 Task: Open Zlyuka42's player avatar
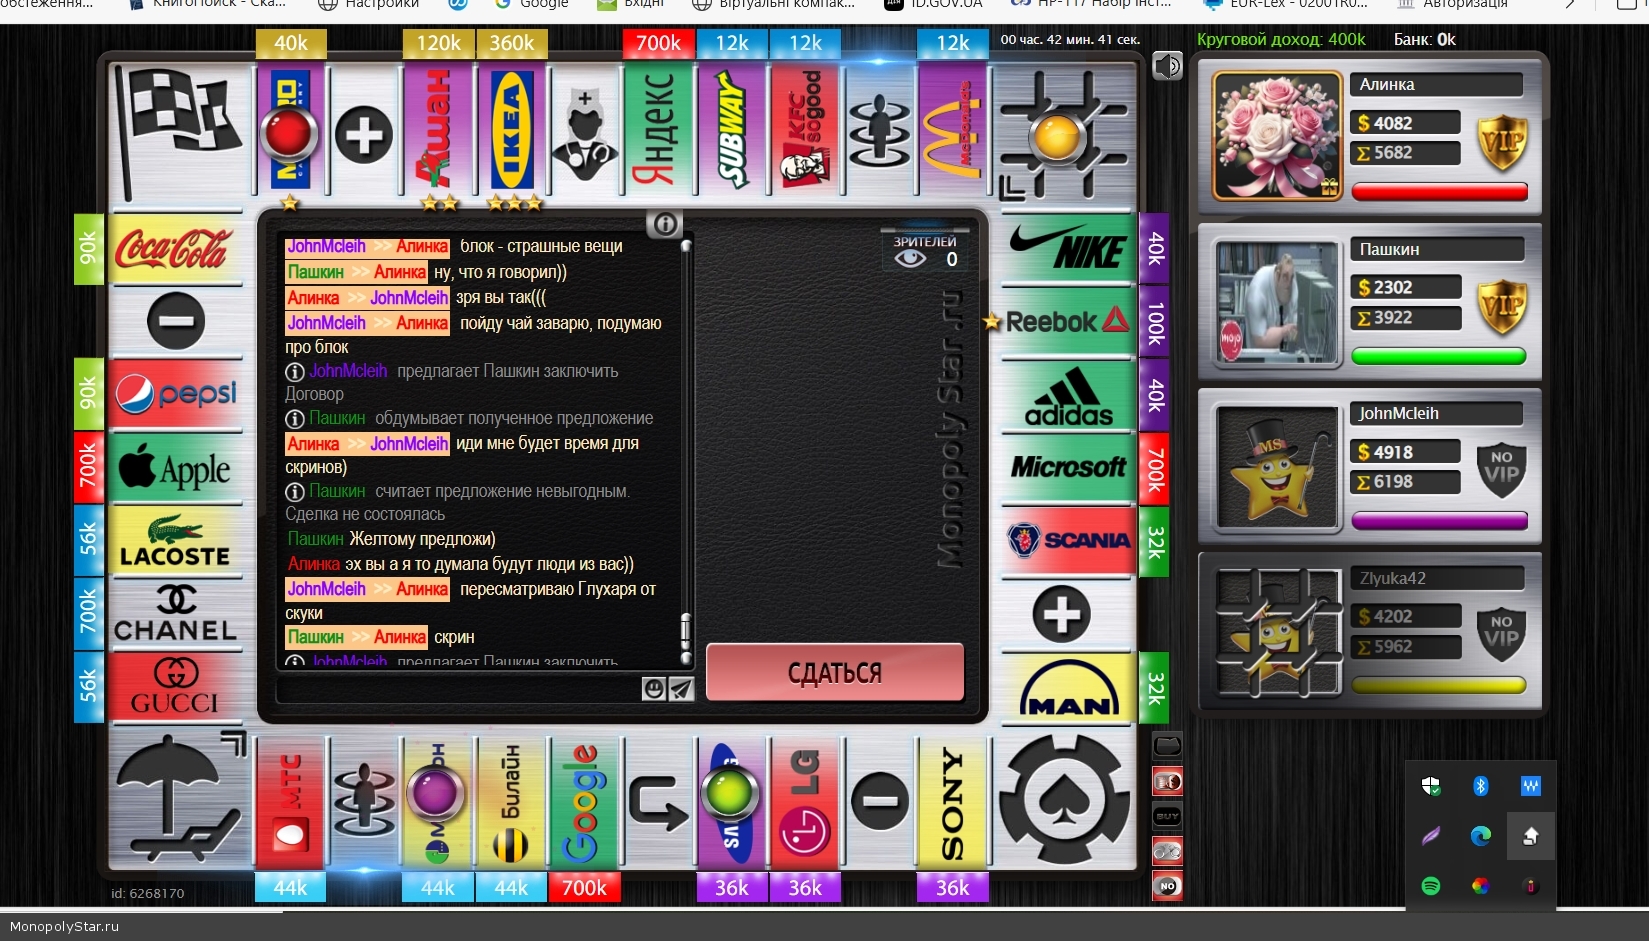(x=1276, y=631)
